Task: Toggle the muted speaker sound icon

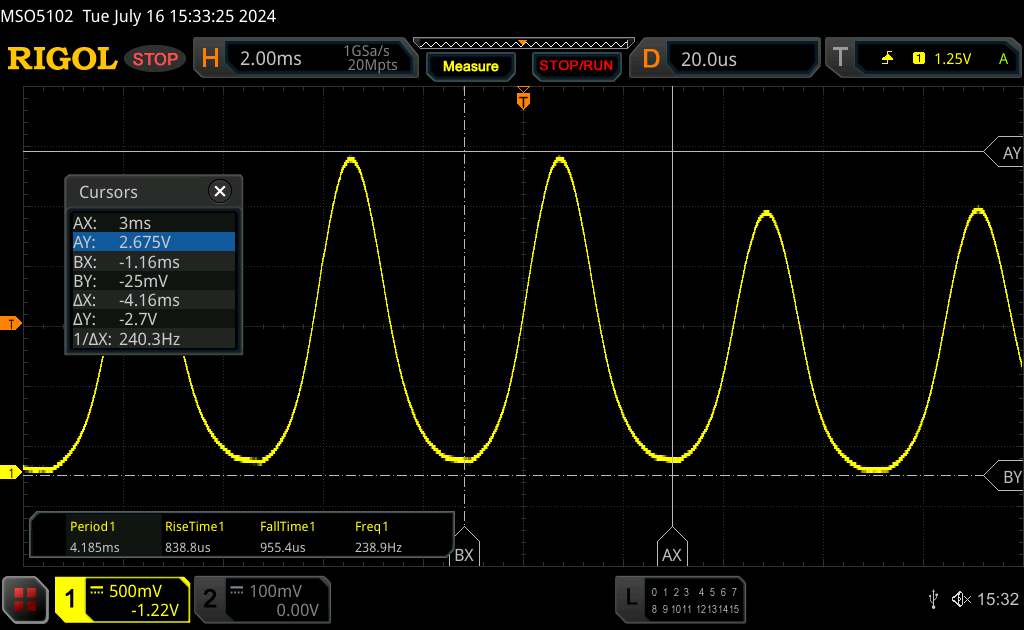Action: [x=961, y=599]
